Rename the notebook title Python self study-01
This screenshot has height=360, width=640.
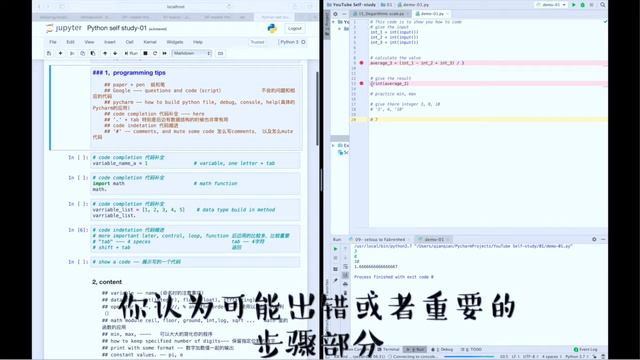117,28
